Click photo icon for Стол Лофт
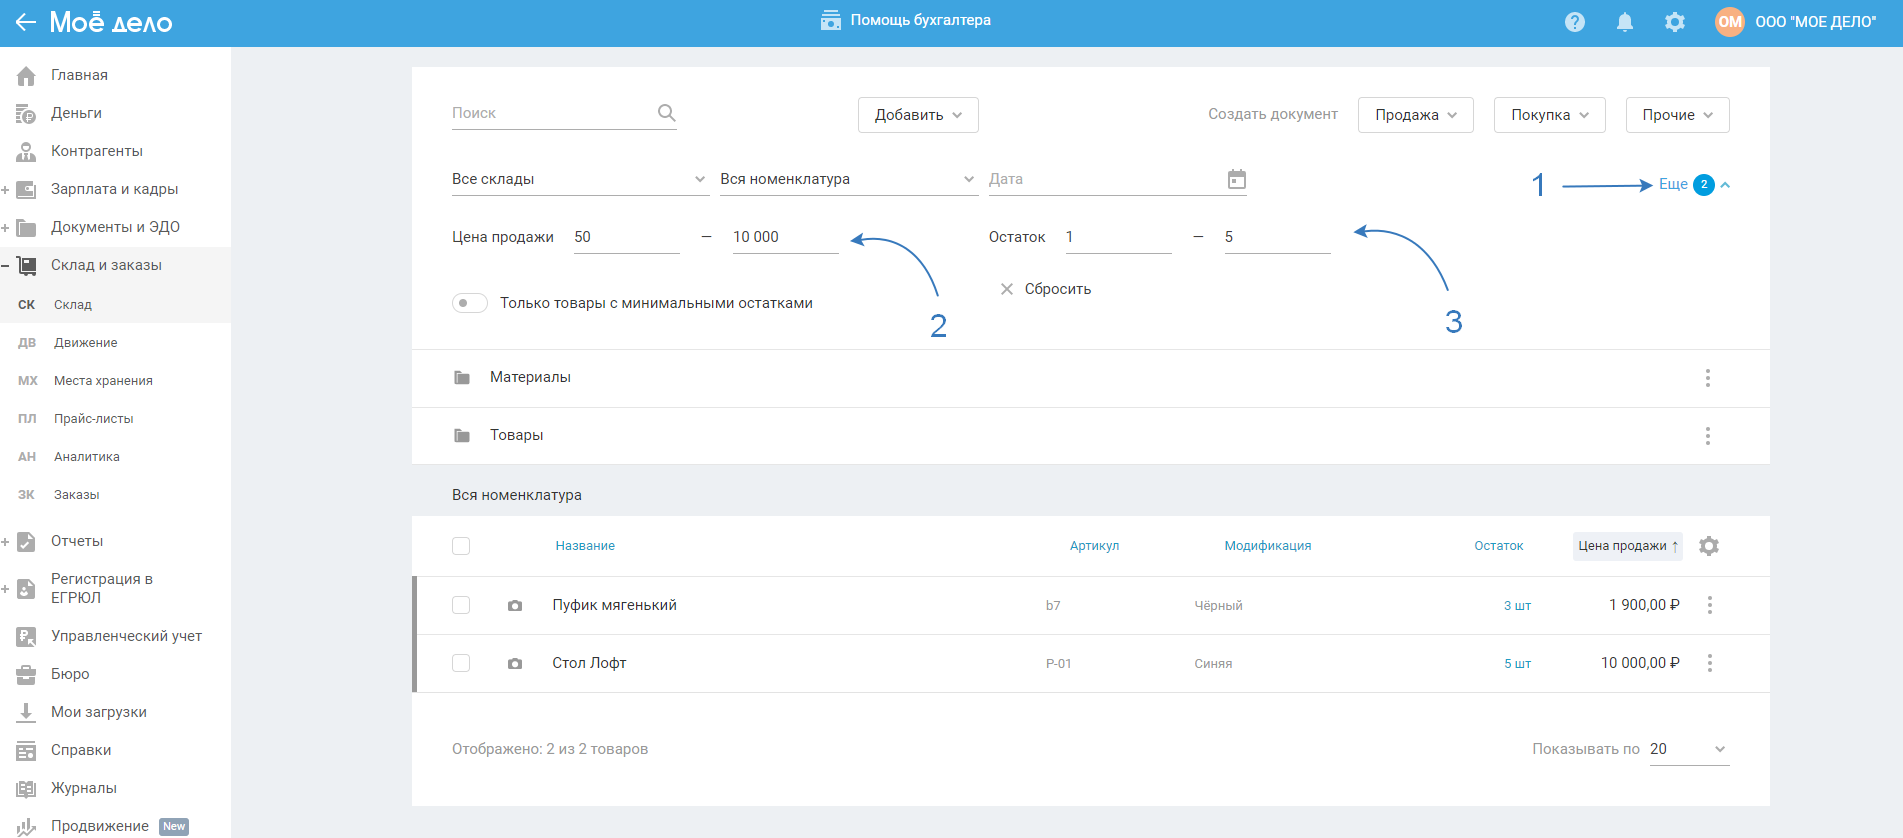The image size is (1903, 838). click(x=515, y=664)
